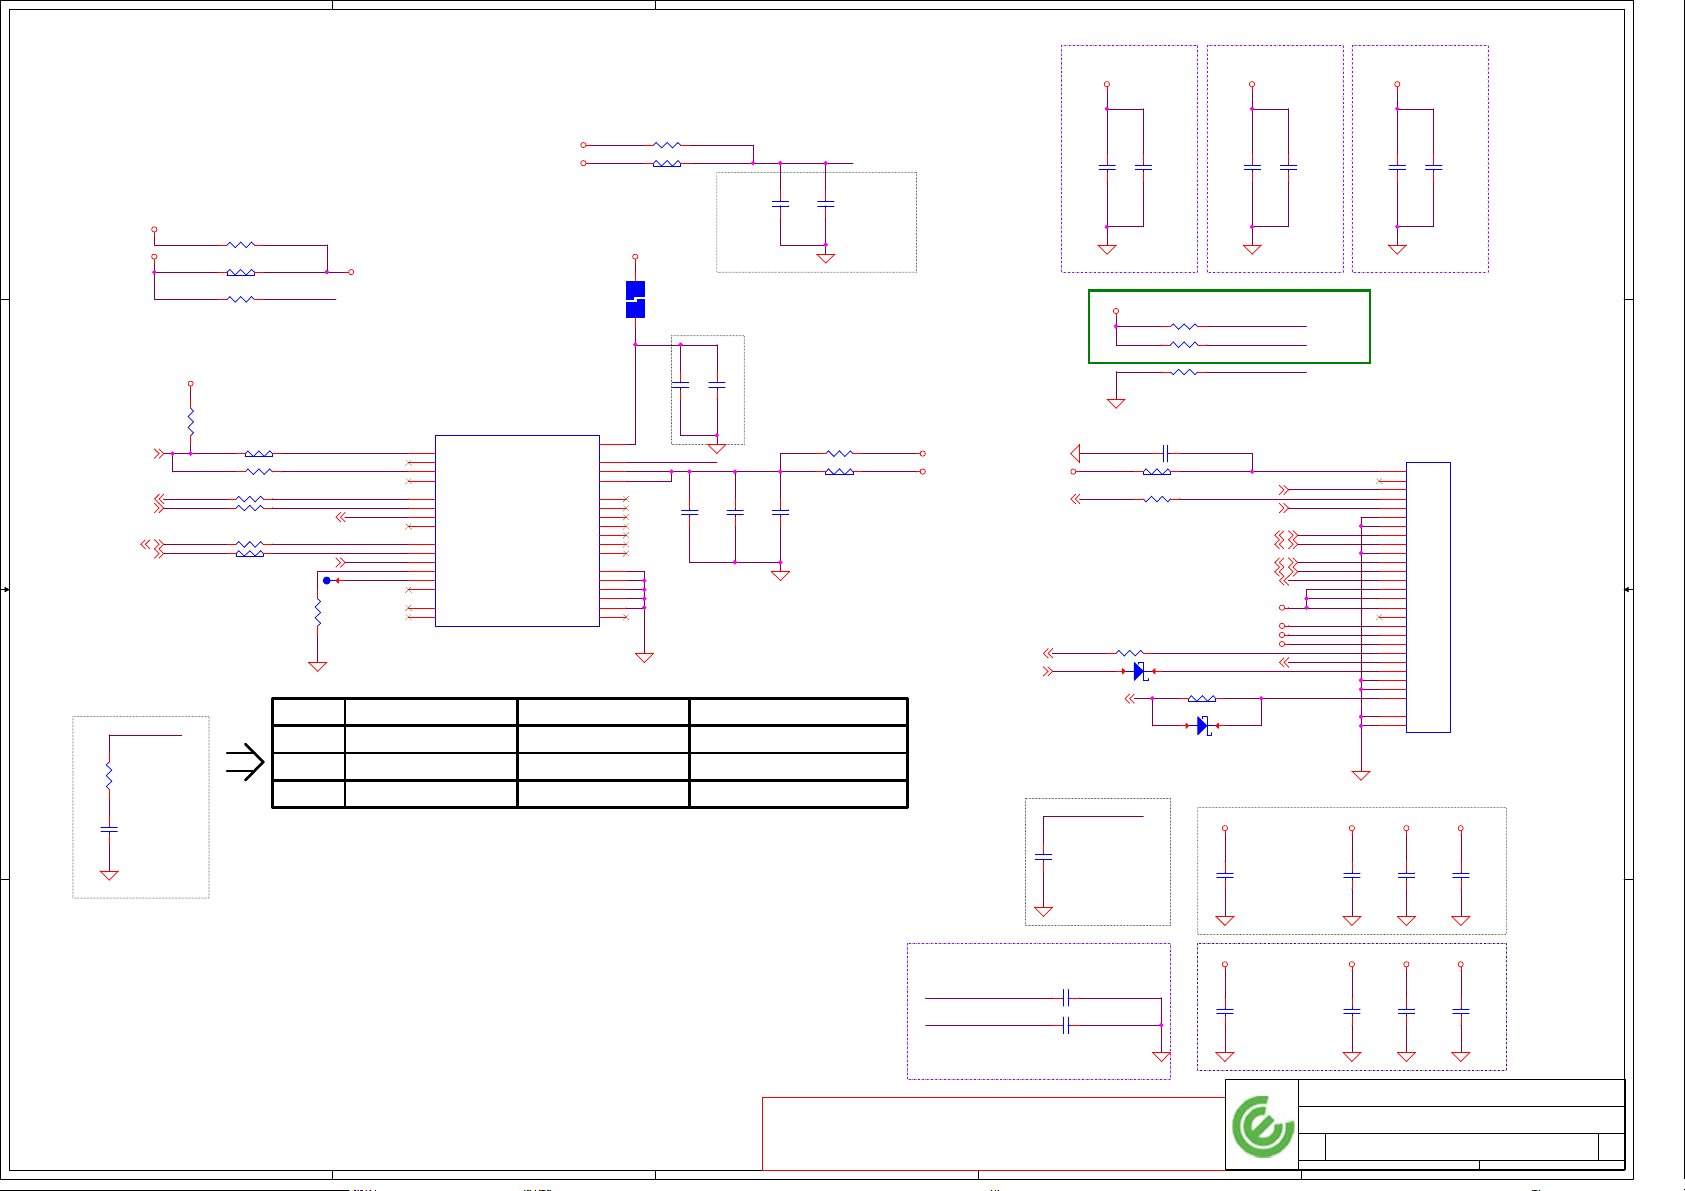The height and width of the screenshot is (1191, 1685).
Task: Click the top-left header cell of the table
Action: [308, 712]
